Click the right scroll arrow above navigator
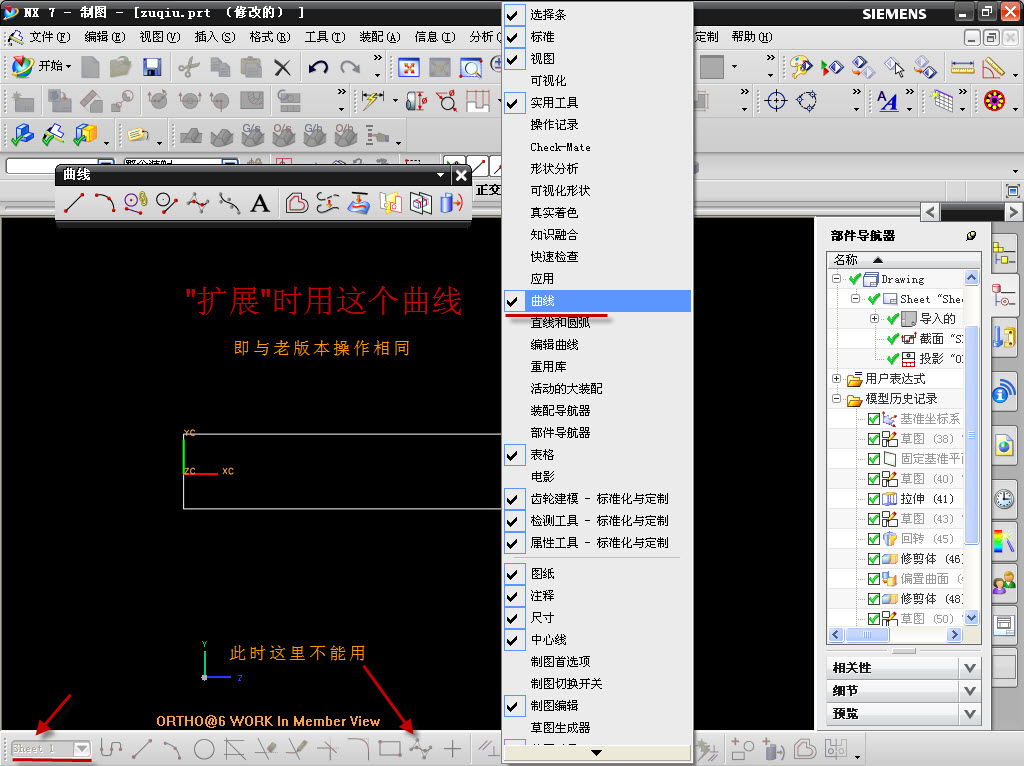 click(1013, 212)
